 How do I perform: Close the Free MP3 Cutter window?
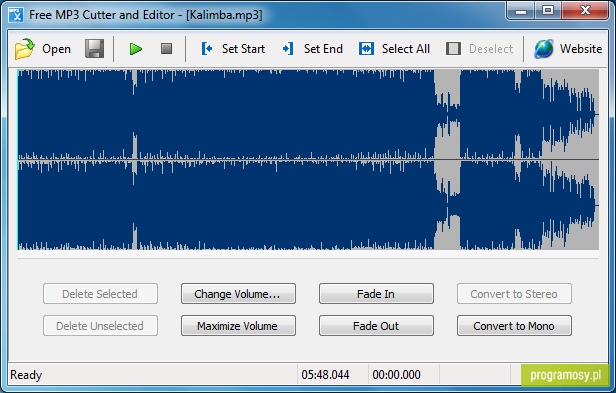click(585, 11)
